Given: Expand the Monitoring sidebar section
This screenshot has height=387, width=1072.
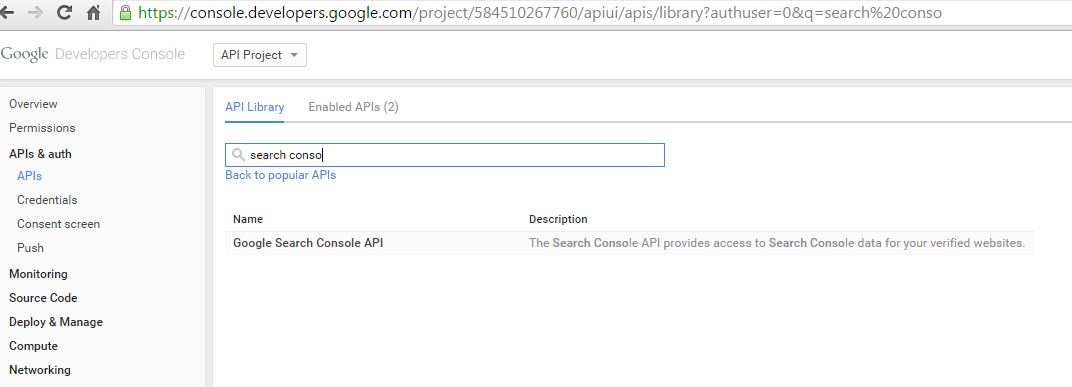Looking at the screenshot, I should click(x=38, y=274).
